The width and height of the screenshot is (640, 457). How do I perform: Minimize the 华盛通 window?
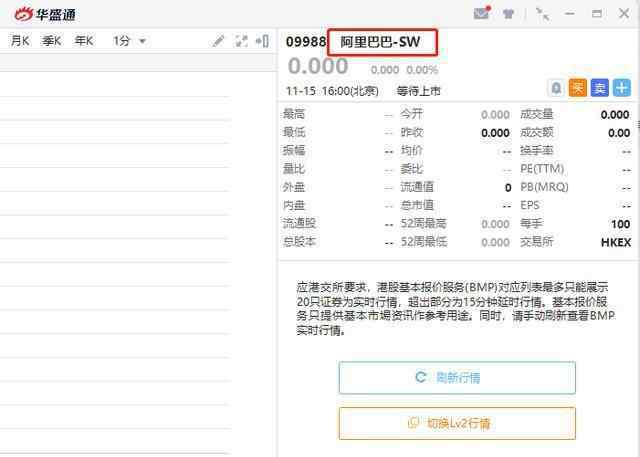(x=569, y=14)
